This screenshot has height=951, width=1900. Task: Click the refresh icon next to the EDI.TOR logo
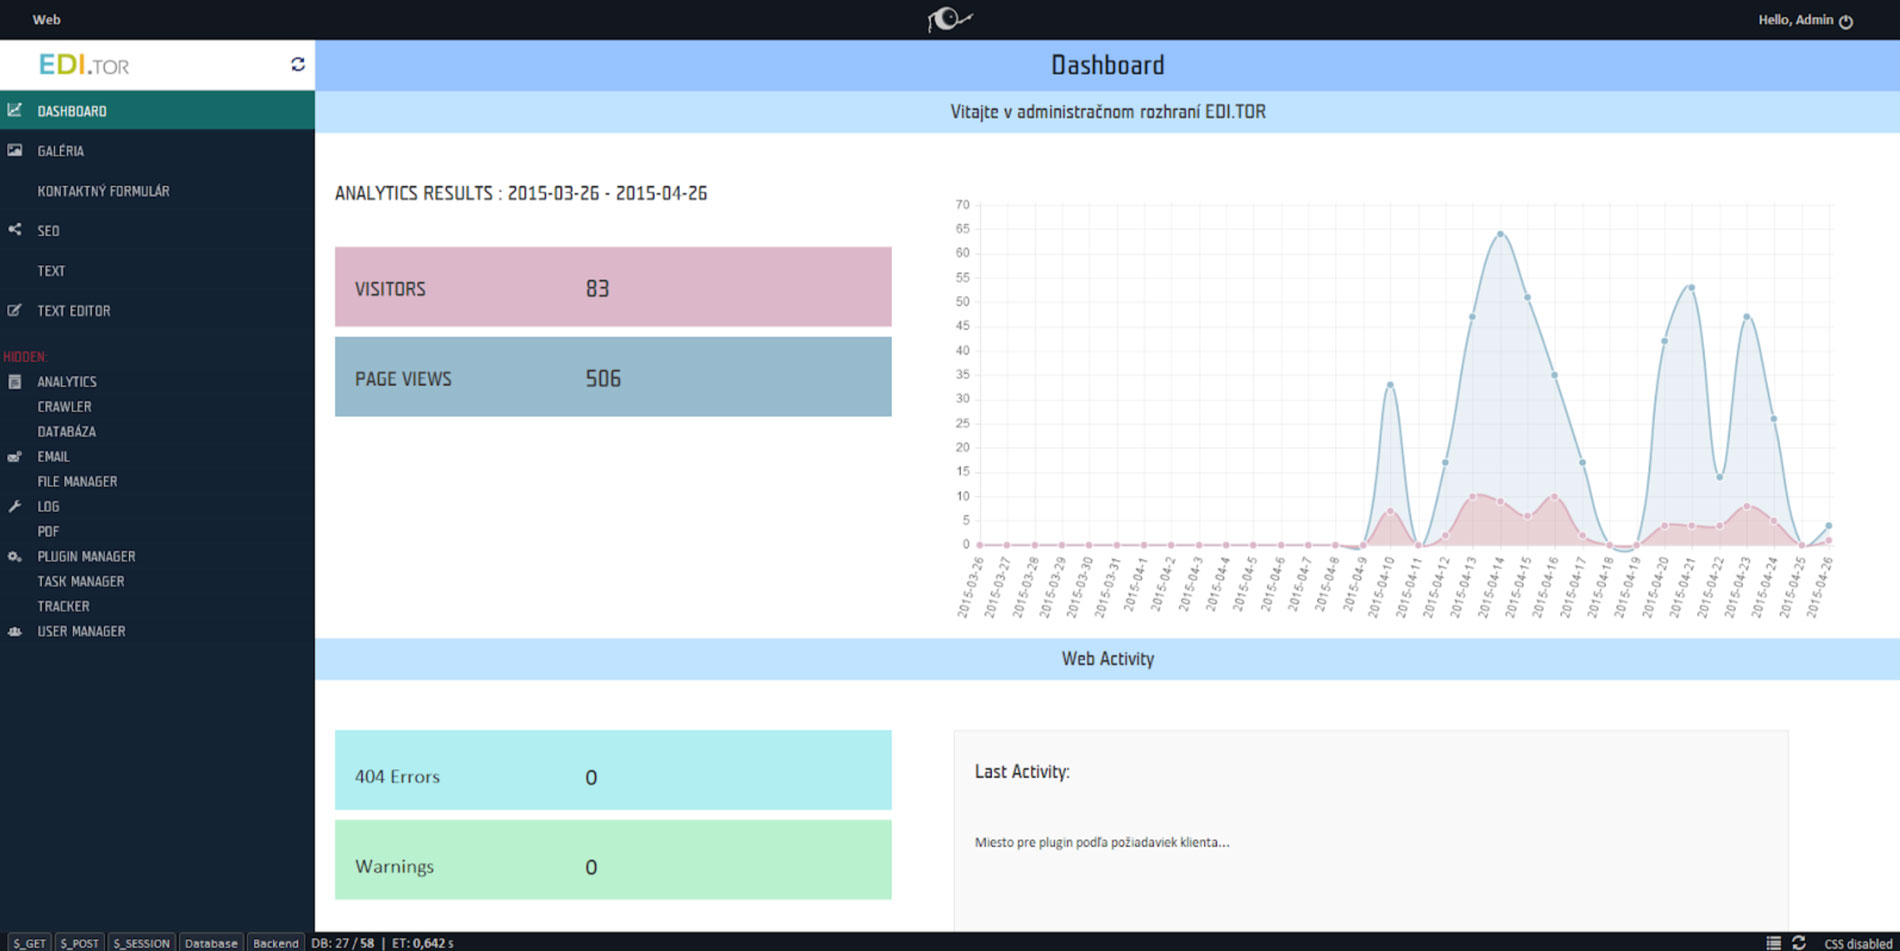298,64
